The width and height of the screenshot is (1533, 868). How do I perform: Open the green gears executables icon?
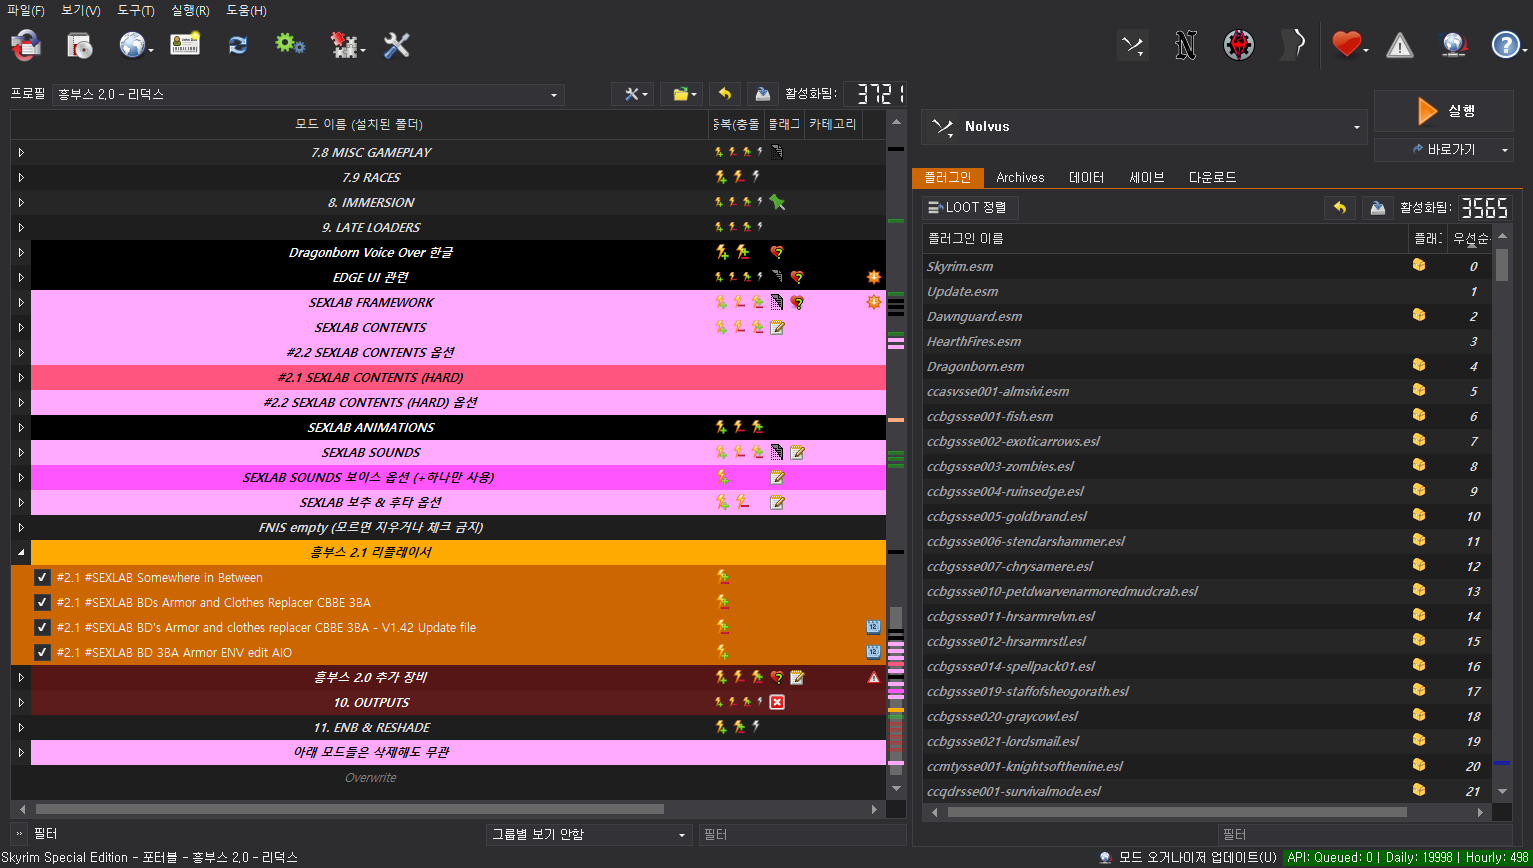290,45
